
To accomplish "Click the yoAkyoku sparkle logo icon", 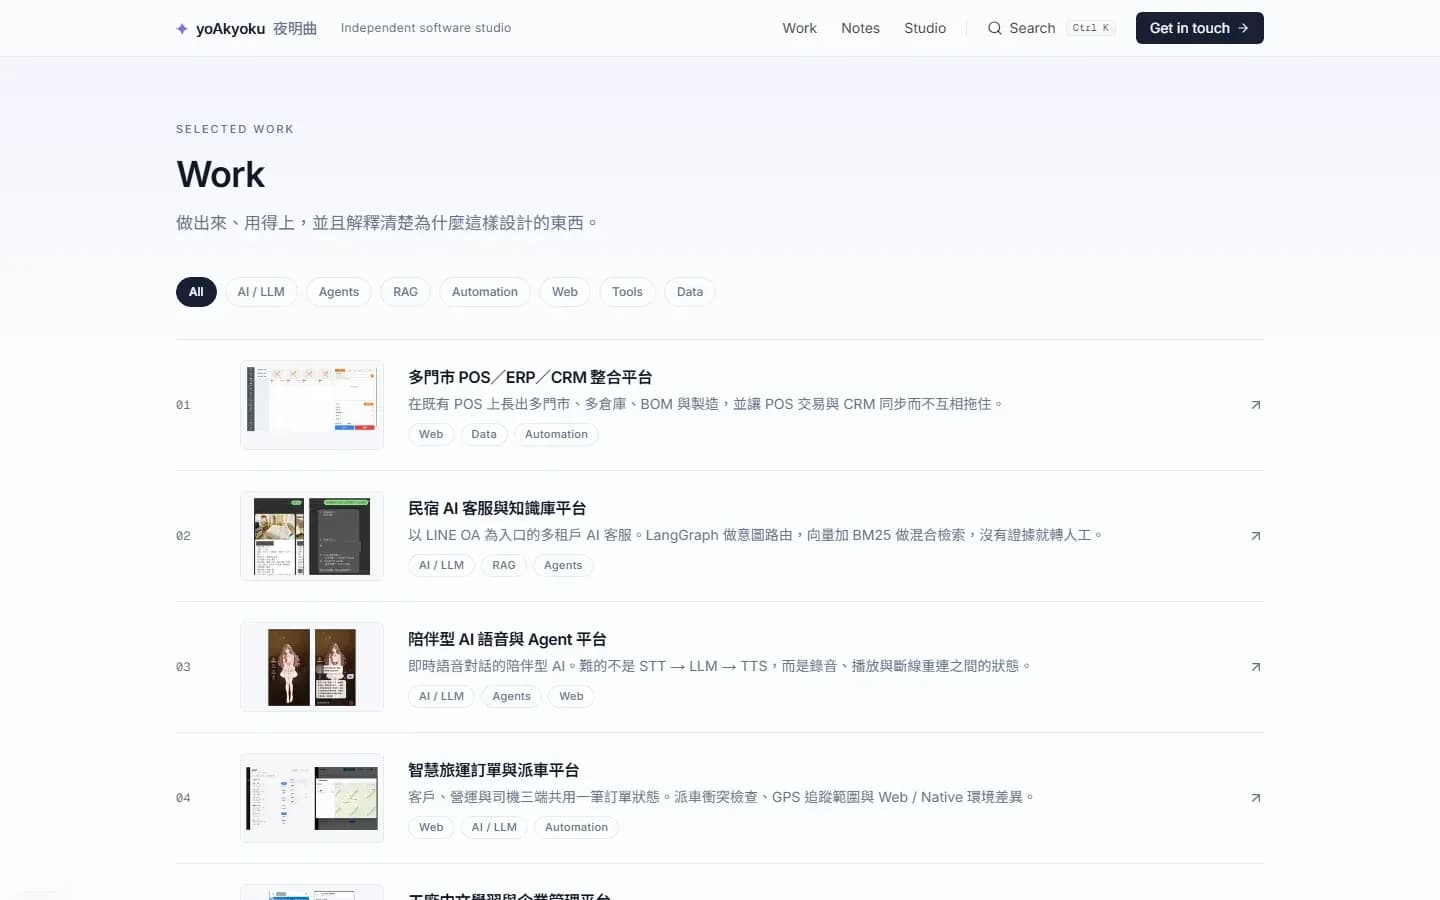I will pos(182,29).
